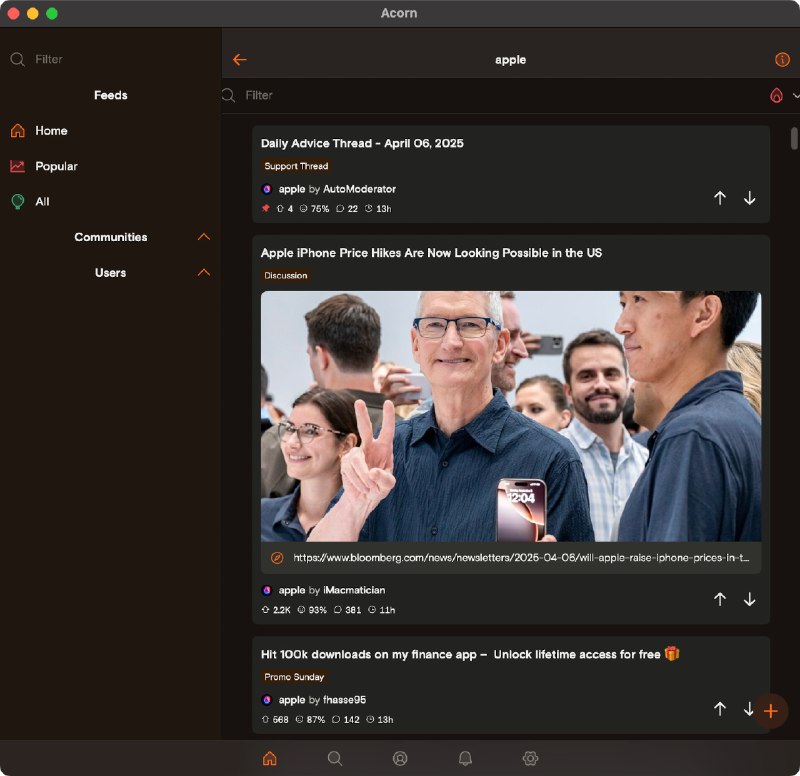The width and height of the screenshot is (800, 776).
Task: Click 22 comments count on Daily Advice Thread
Action: point(347,209)
